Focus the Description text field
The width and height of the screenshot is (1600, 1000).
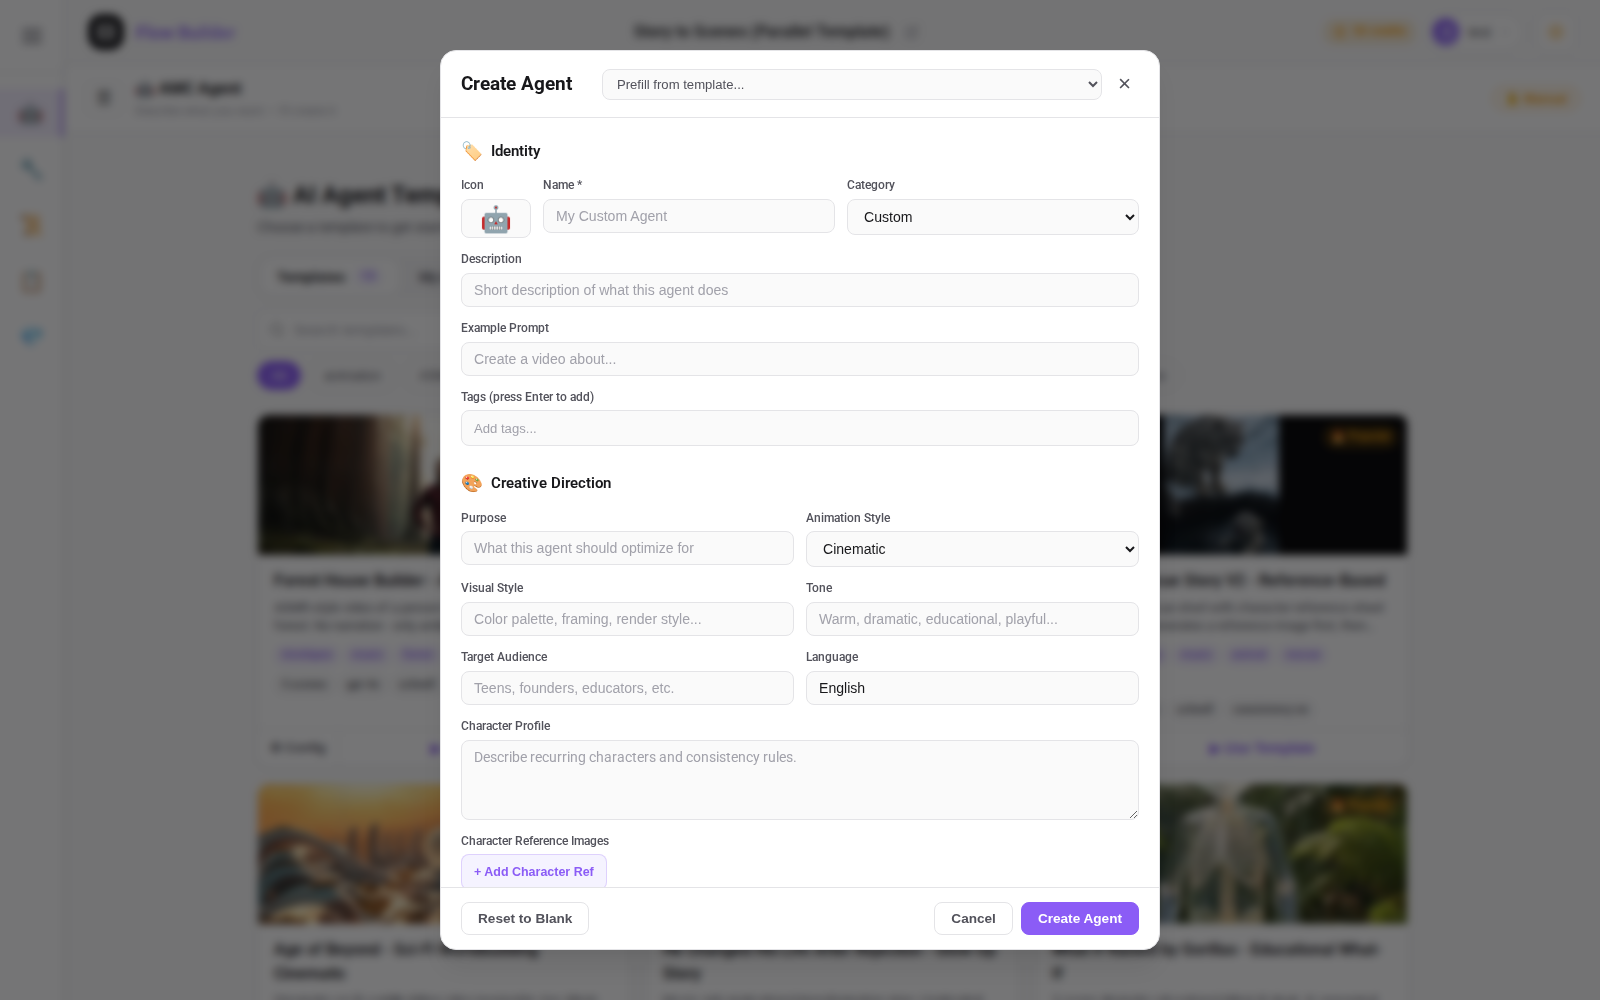pyautogui.click(x=799, y=290)
